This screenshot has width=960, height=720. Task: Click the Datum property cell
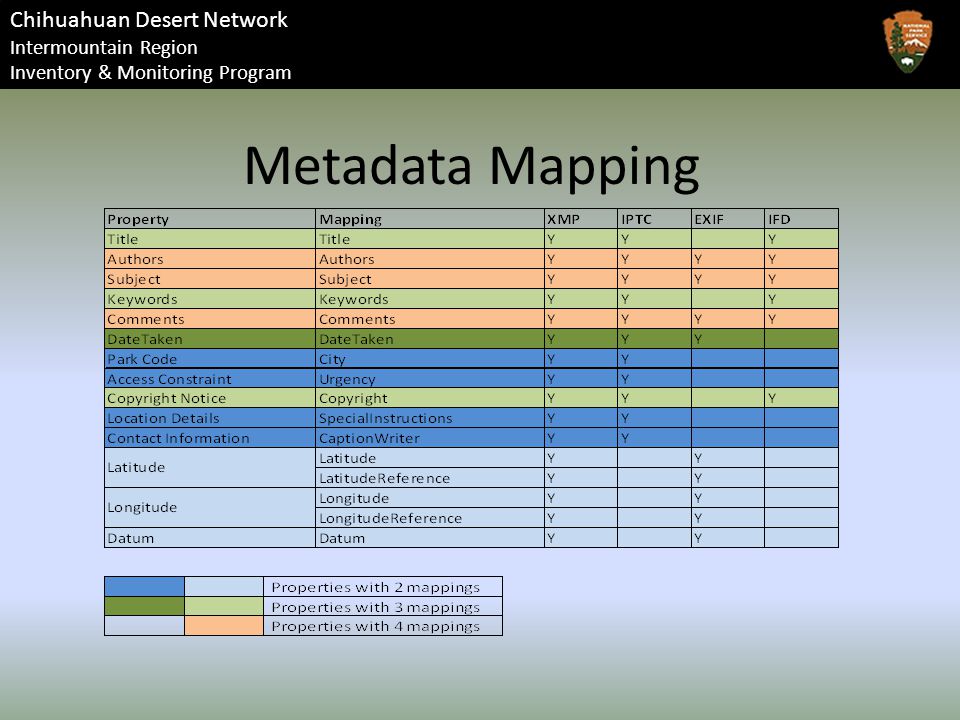(210, 538)
